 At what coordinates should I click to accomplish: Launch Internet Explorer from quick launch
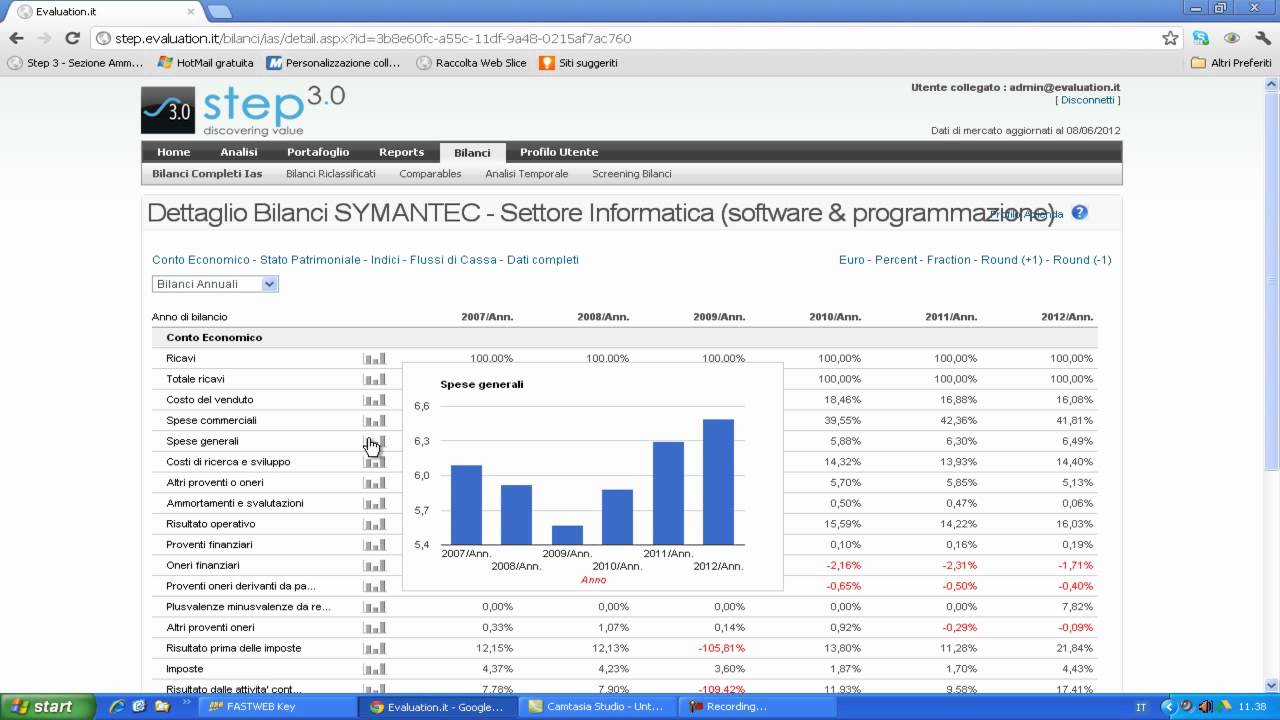click(x=117, y=706)
